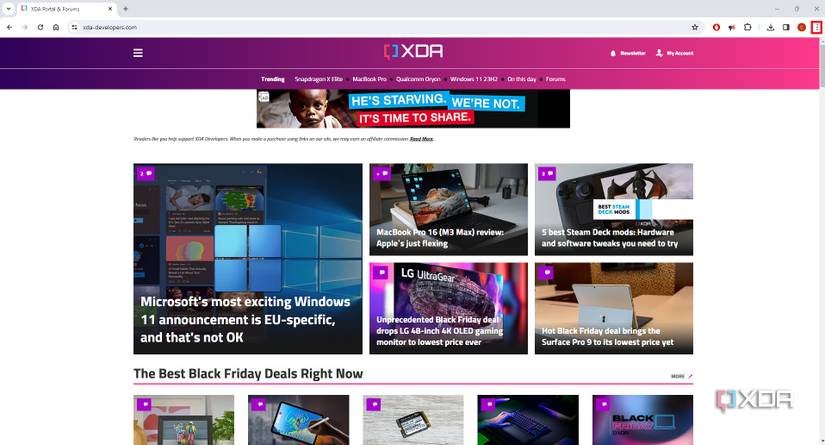
Task: Toggle the browser side panel icon
Action: click(x=786, y=27)
